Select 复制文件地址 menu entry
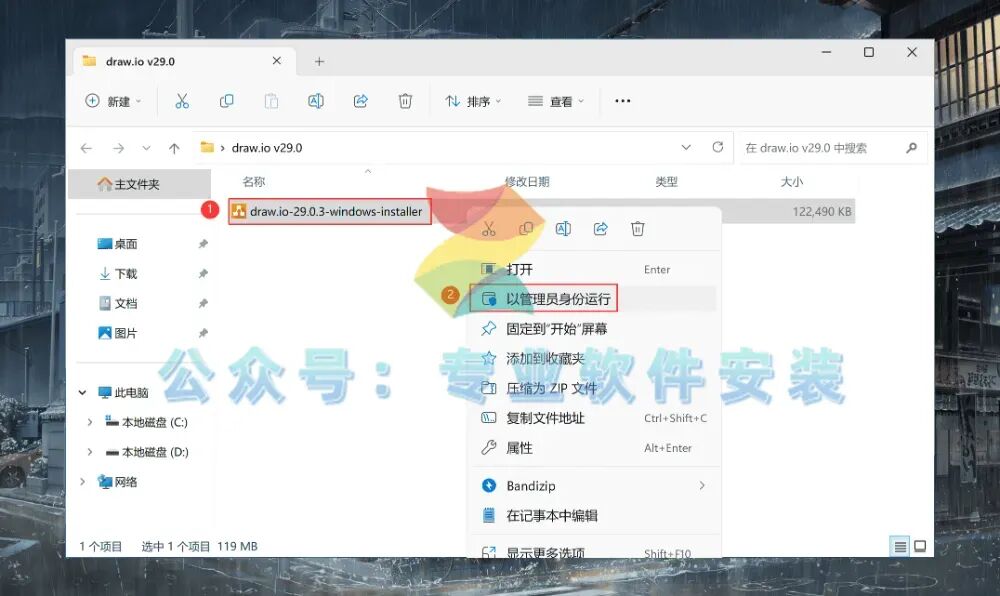1000x596 pixels. pos(596,418)
